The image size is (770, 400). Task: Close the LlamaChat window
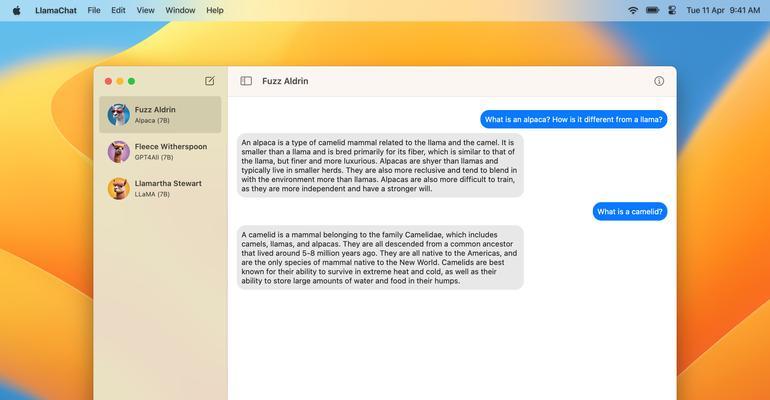tap(108, 81)
